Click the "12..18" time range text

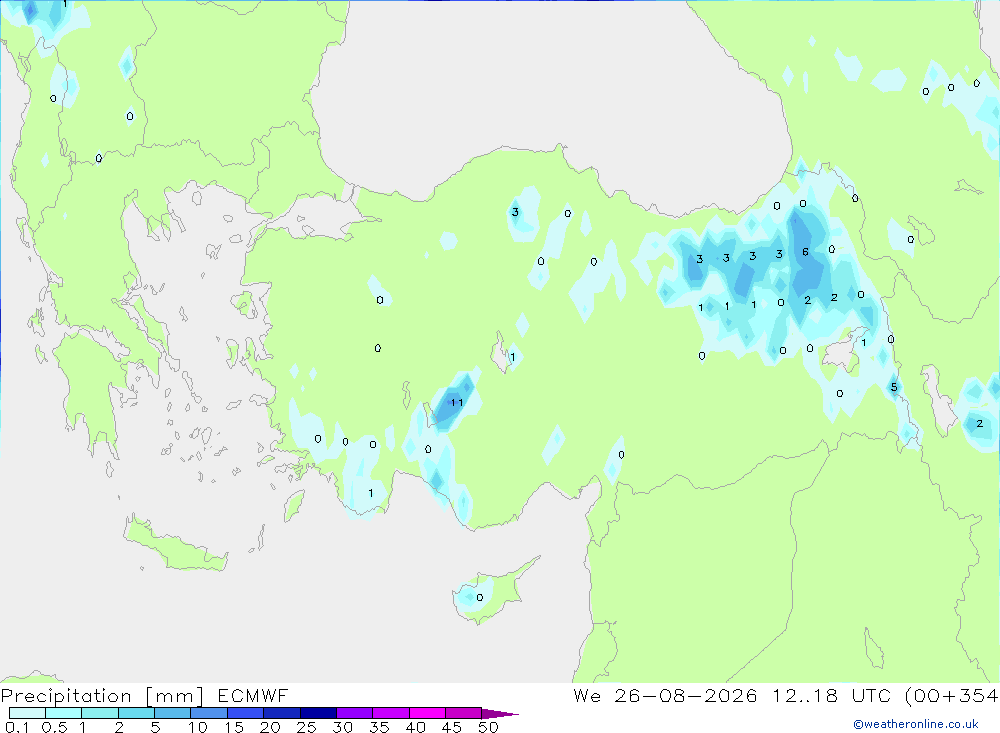pyautogui.click(x=805, y=696)
